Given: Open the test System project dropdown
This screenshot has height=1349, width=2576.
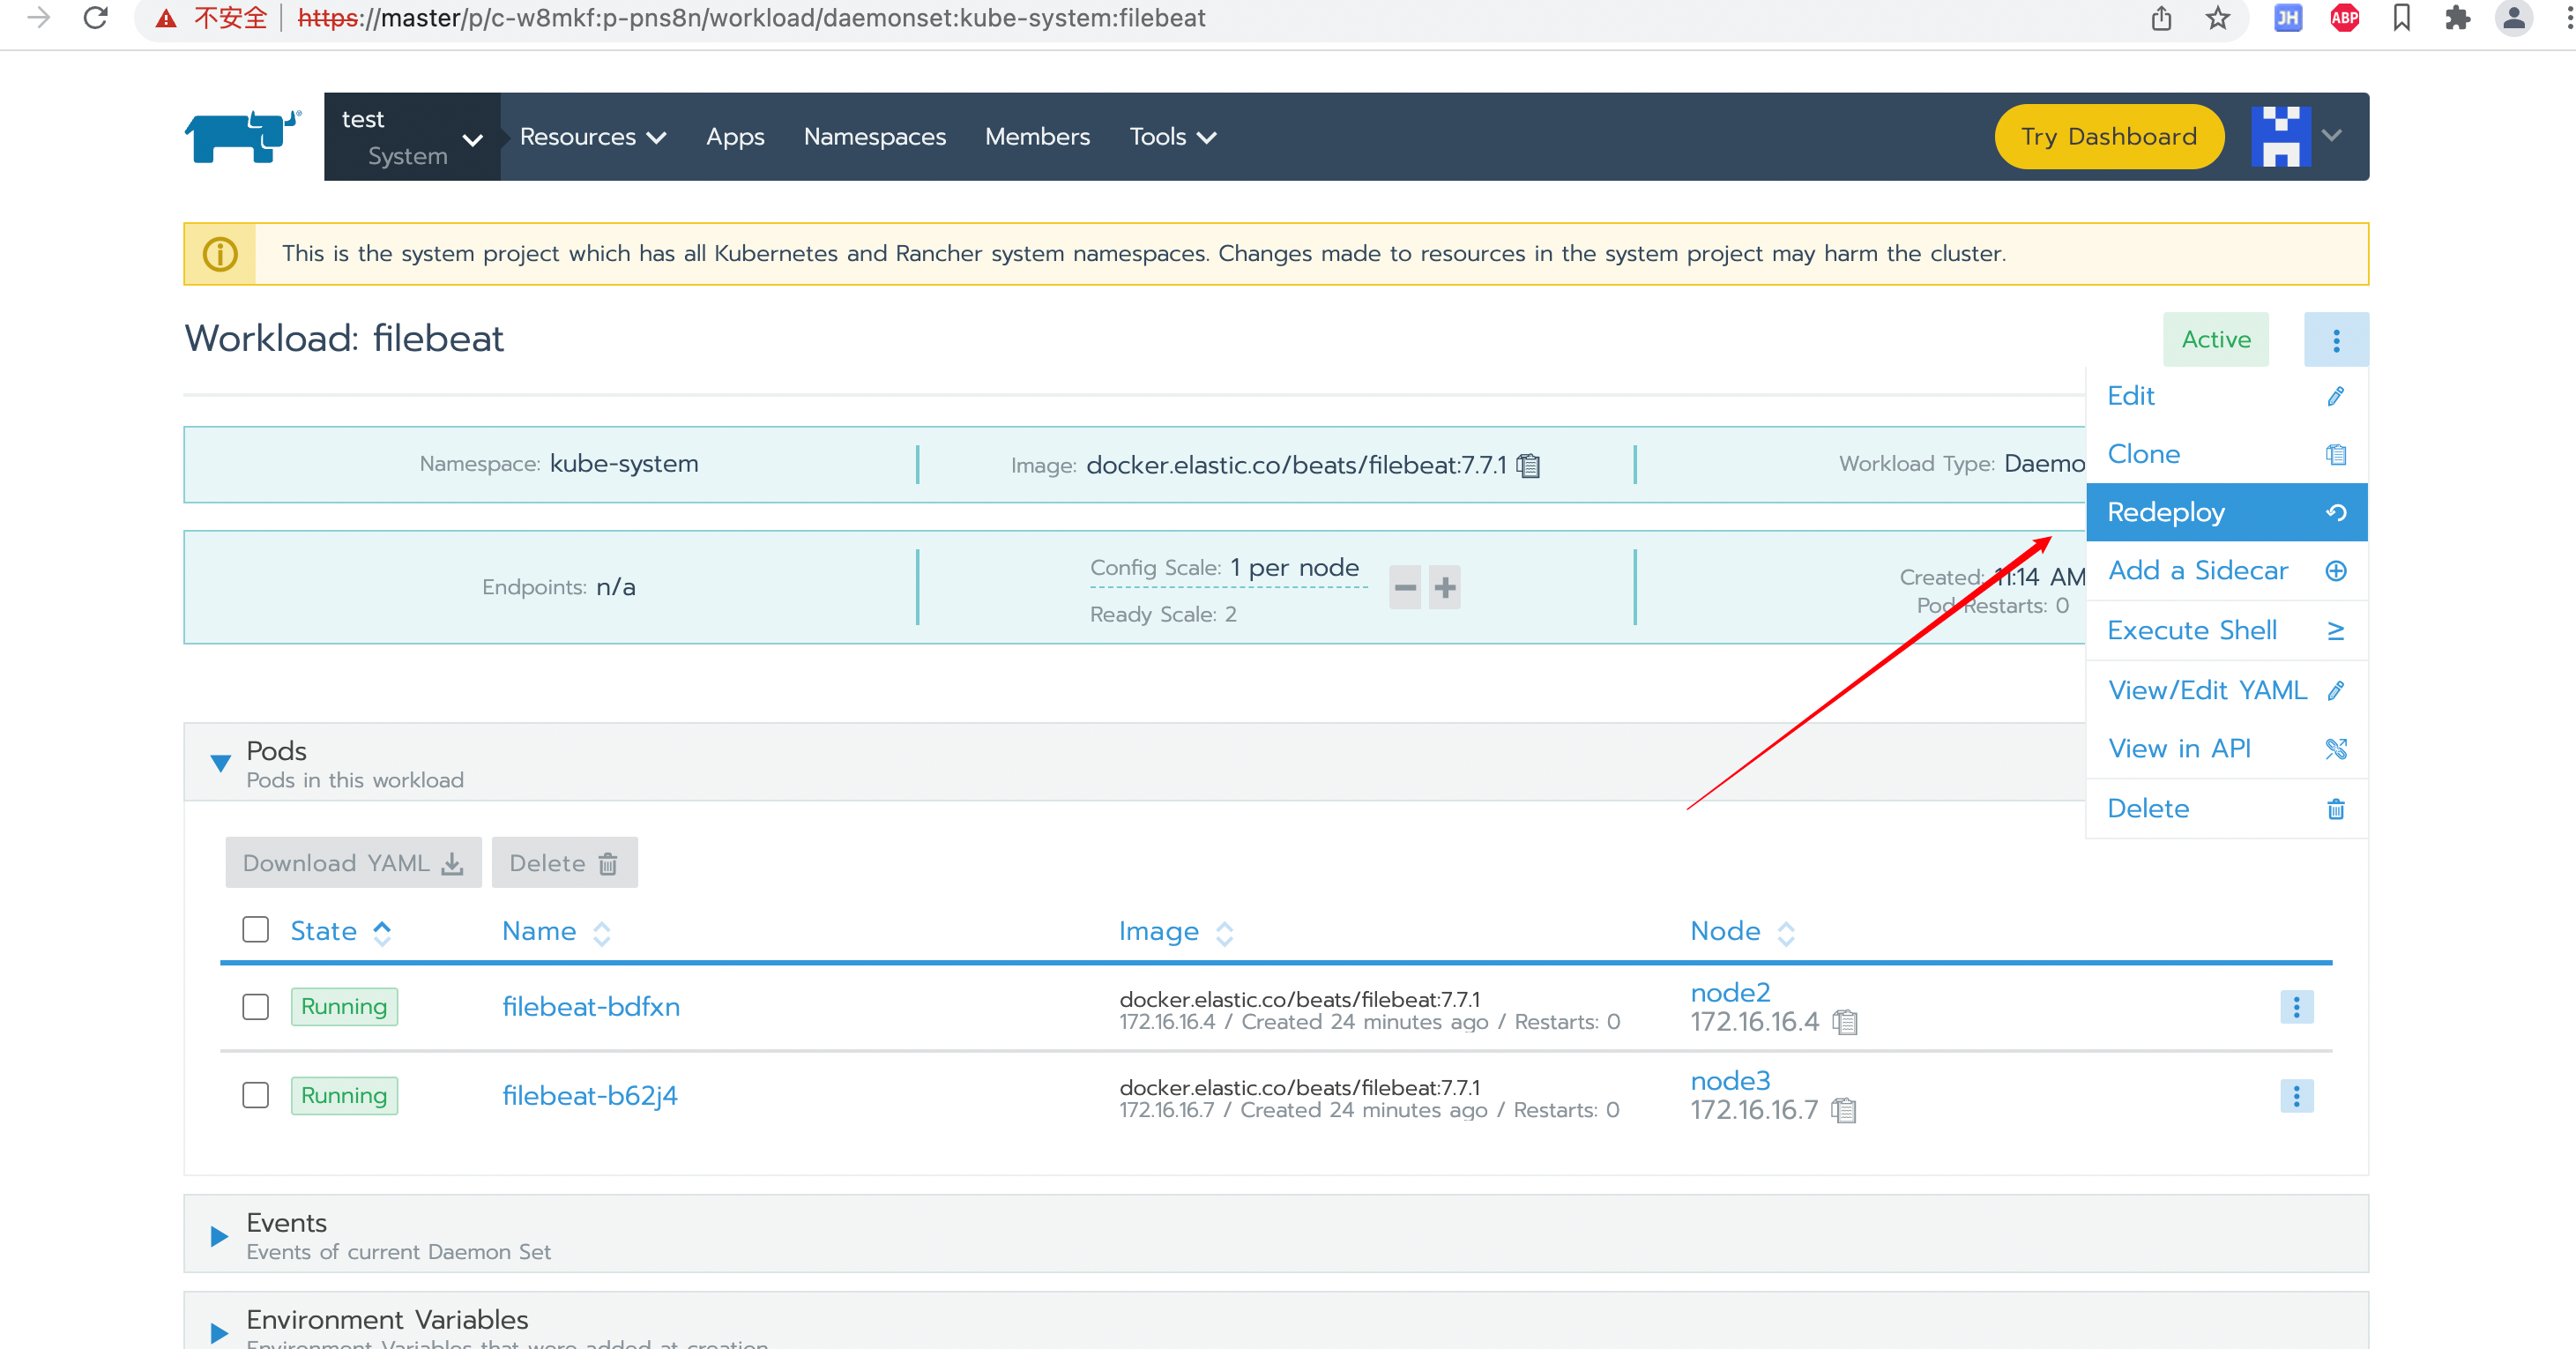Looking at the screenshot, I should 412,137.
